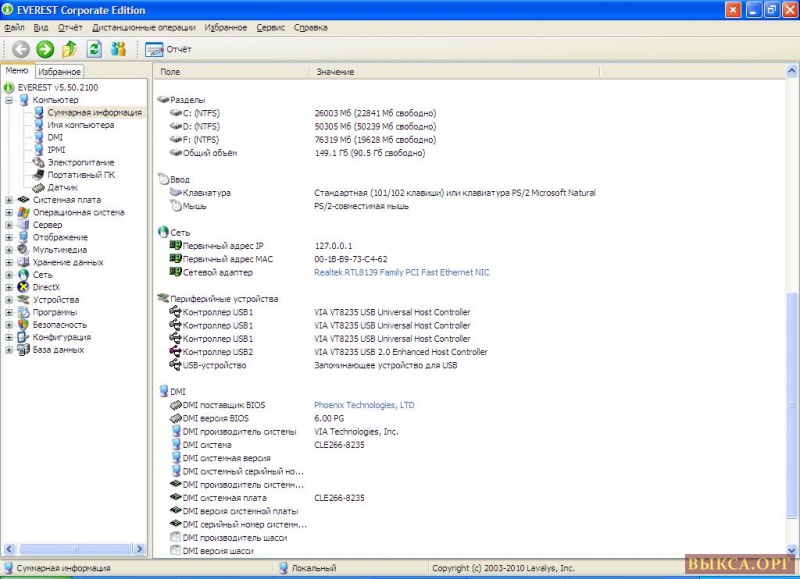Click the Up folder-level toolbar icon
Viewport: 800px width, 579px height.
coord(69,49)
